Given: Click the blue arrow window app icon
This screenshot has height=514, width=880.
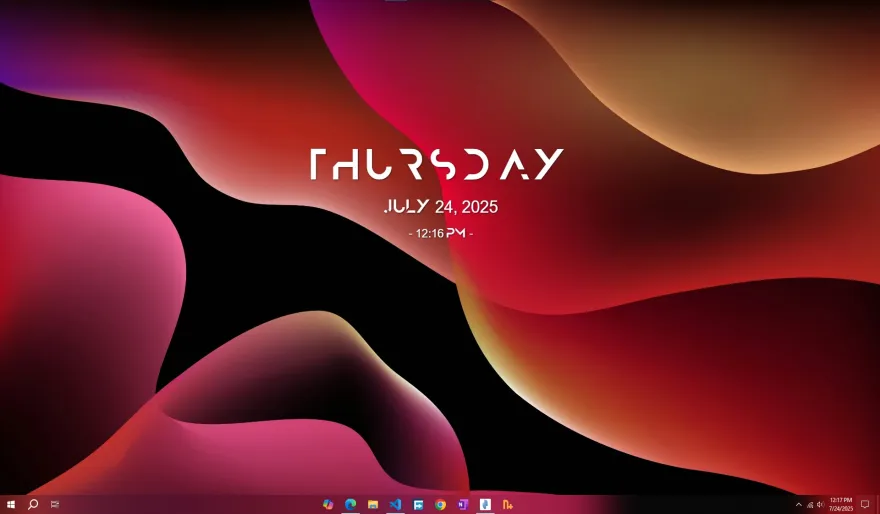Looking at the screenshot, I should coord(418,504).
